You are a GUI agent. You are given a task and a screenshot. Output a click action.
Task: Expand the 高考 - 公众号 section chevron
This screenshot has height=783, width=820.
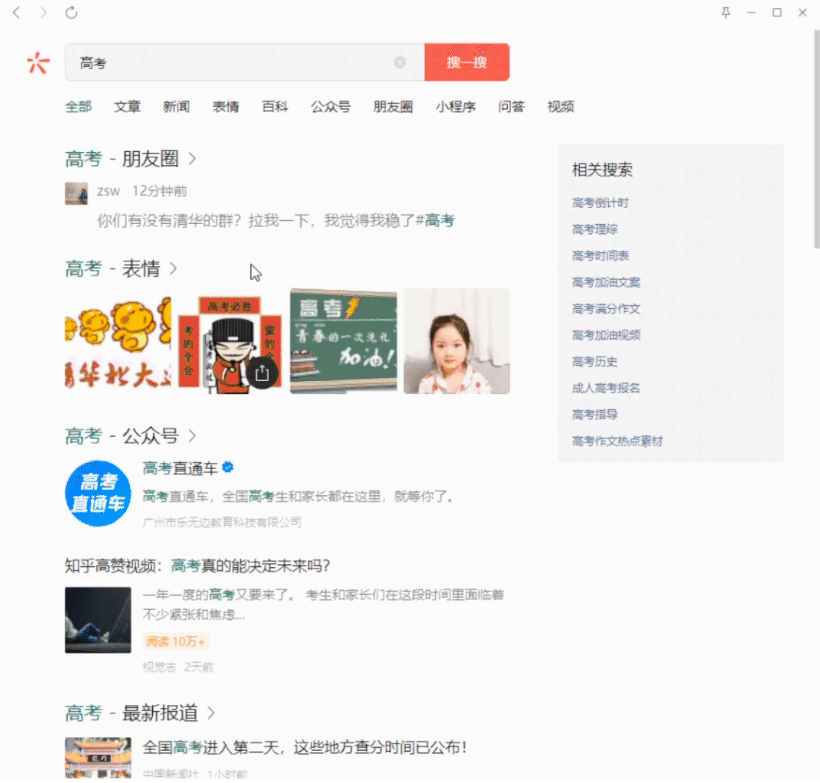pyautogui.click(x=192, y=436)
